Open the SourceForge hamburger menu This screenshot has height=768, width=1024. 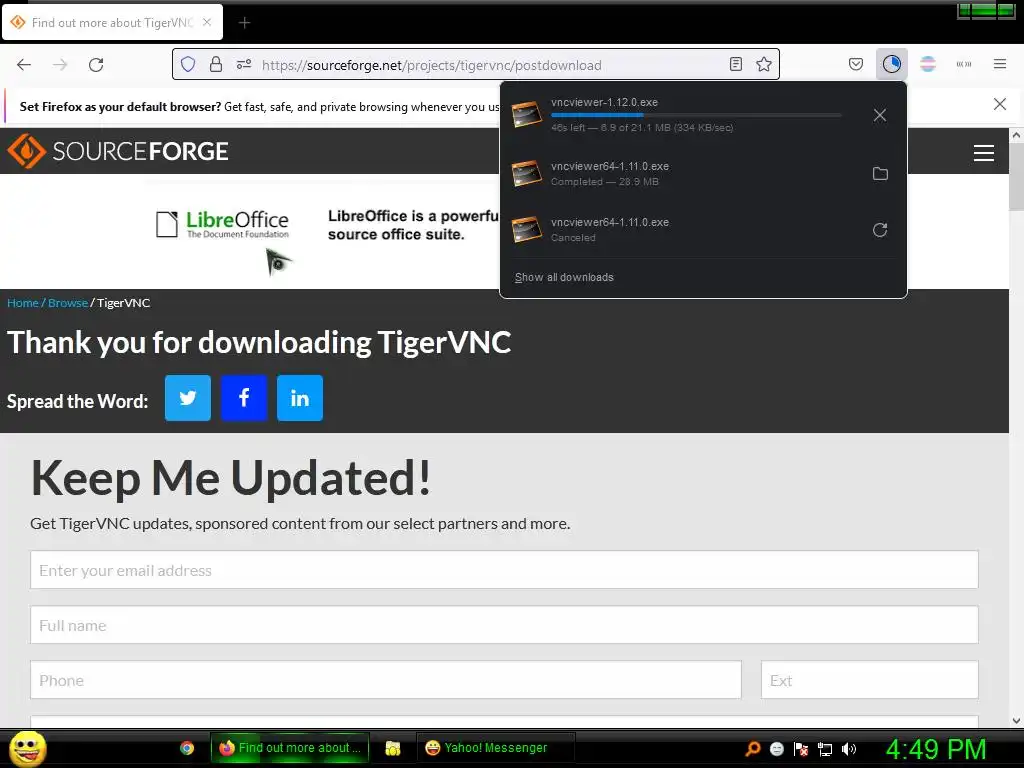(984, 153)
